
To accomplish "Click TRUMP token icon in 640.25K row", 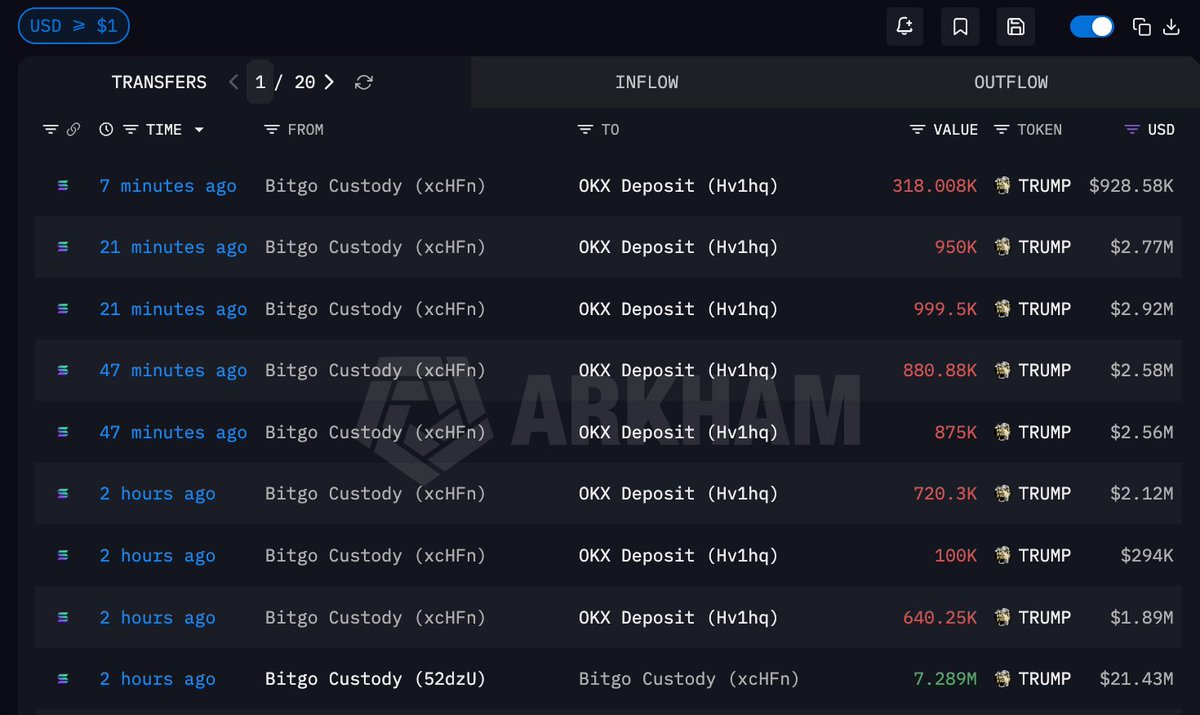I will coord(1003,617).
